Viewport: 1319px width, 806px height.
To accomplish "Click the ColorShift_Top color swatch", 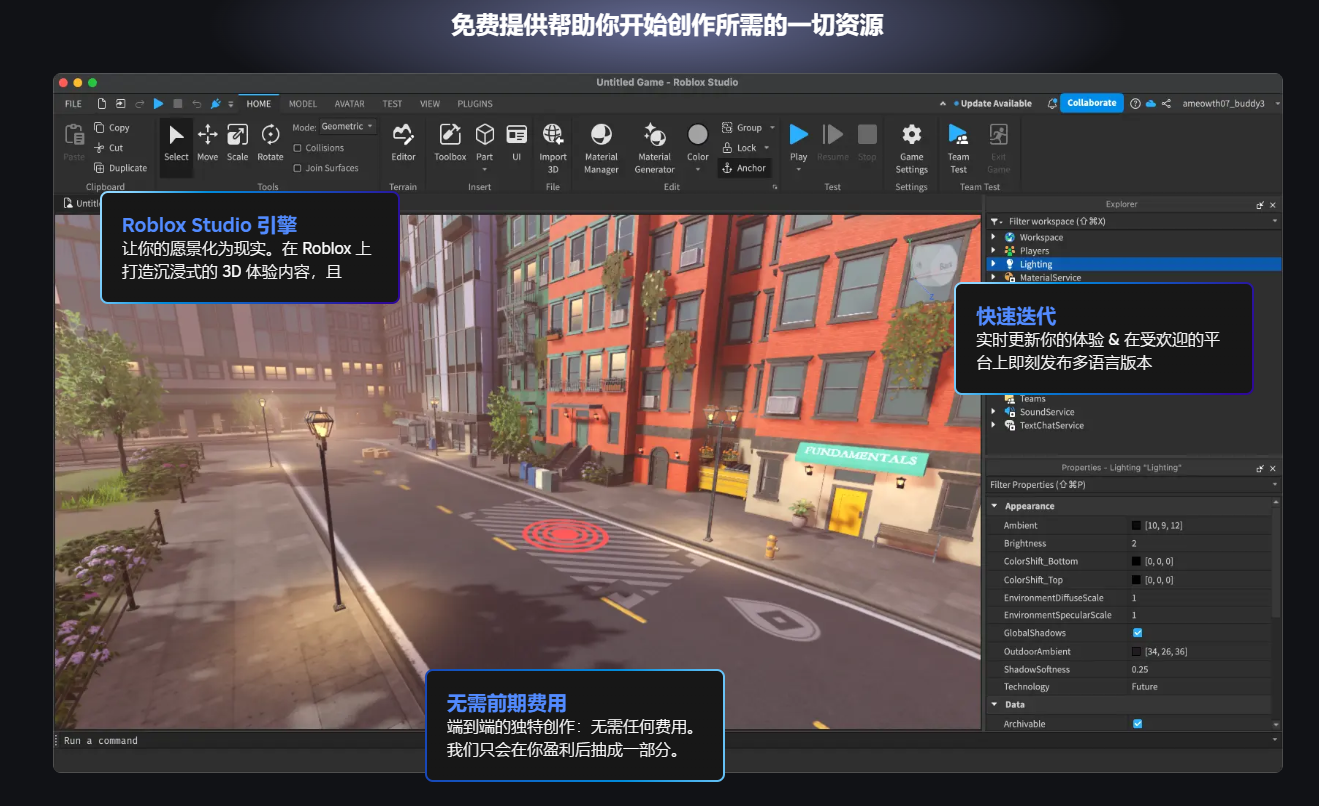I will [x=1137, y=579].
